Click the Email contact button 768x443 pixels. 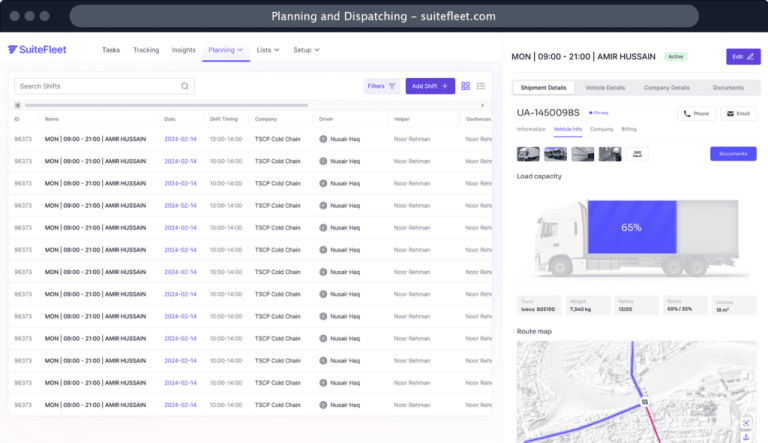pos(739,114)
